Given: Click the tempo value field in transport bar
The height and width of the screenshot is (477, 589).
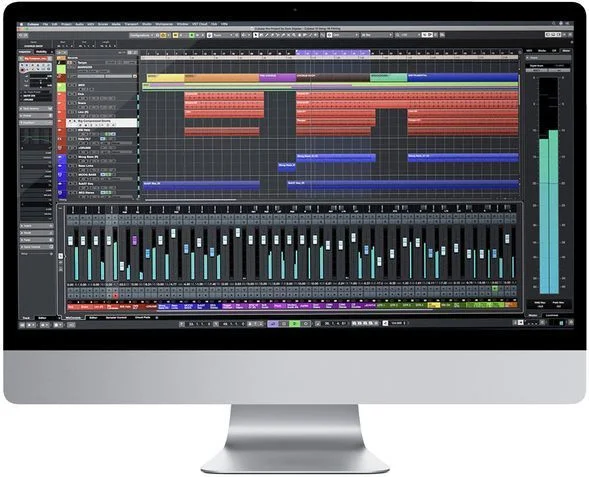Looking at the screenshot, I should 397,323.
